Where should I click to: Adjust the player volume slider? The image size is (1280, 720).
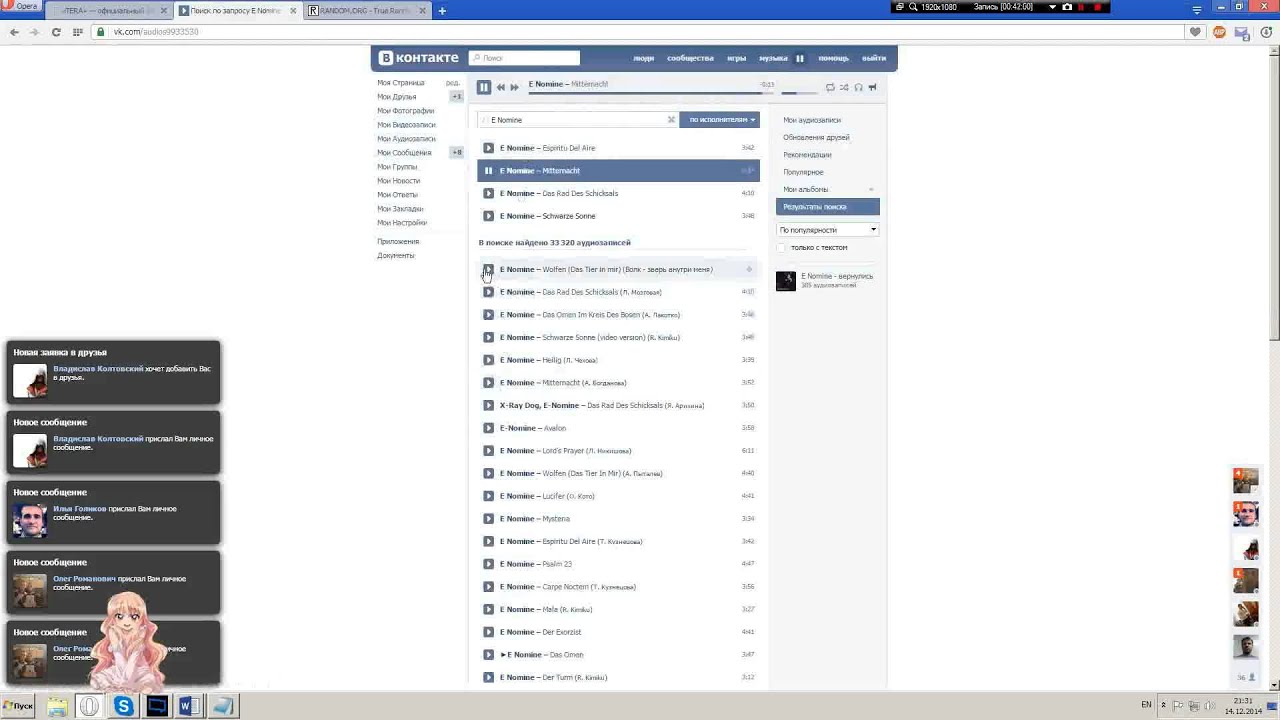pos(800,93)
